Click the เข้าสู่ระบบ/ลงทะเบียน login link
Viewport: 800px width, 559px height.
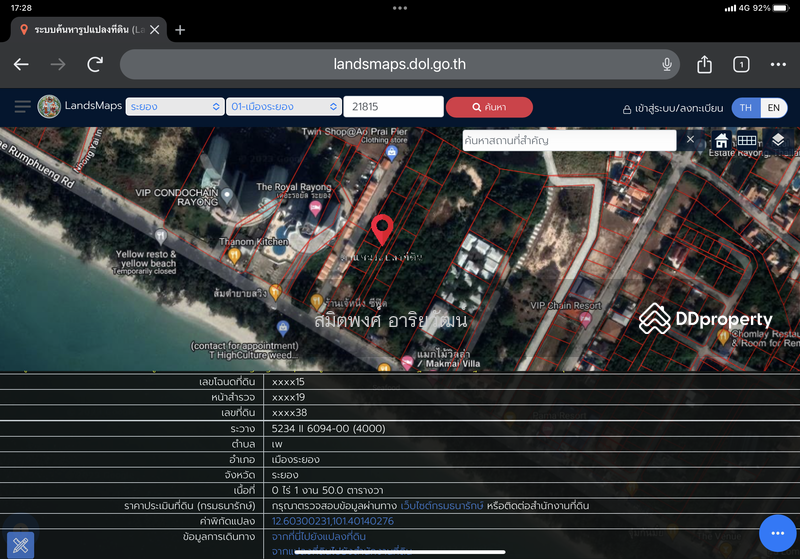673,108
